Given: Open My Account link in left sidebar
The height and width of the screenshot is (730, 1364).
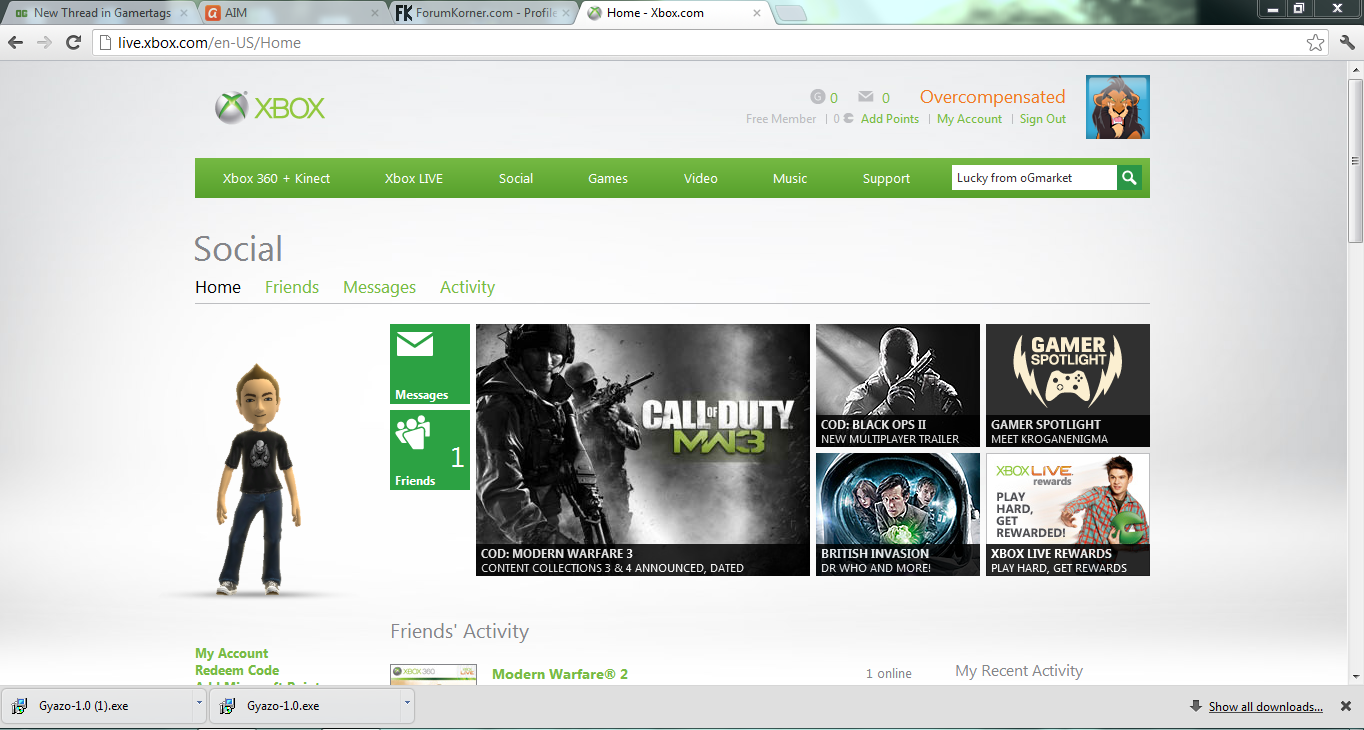Looking at the screenshot, I should 232,653.
